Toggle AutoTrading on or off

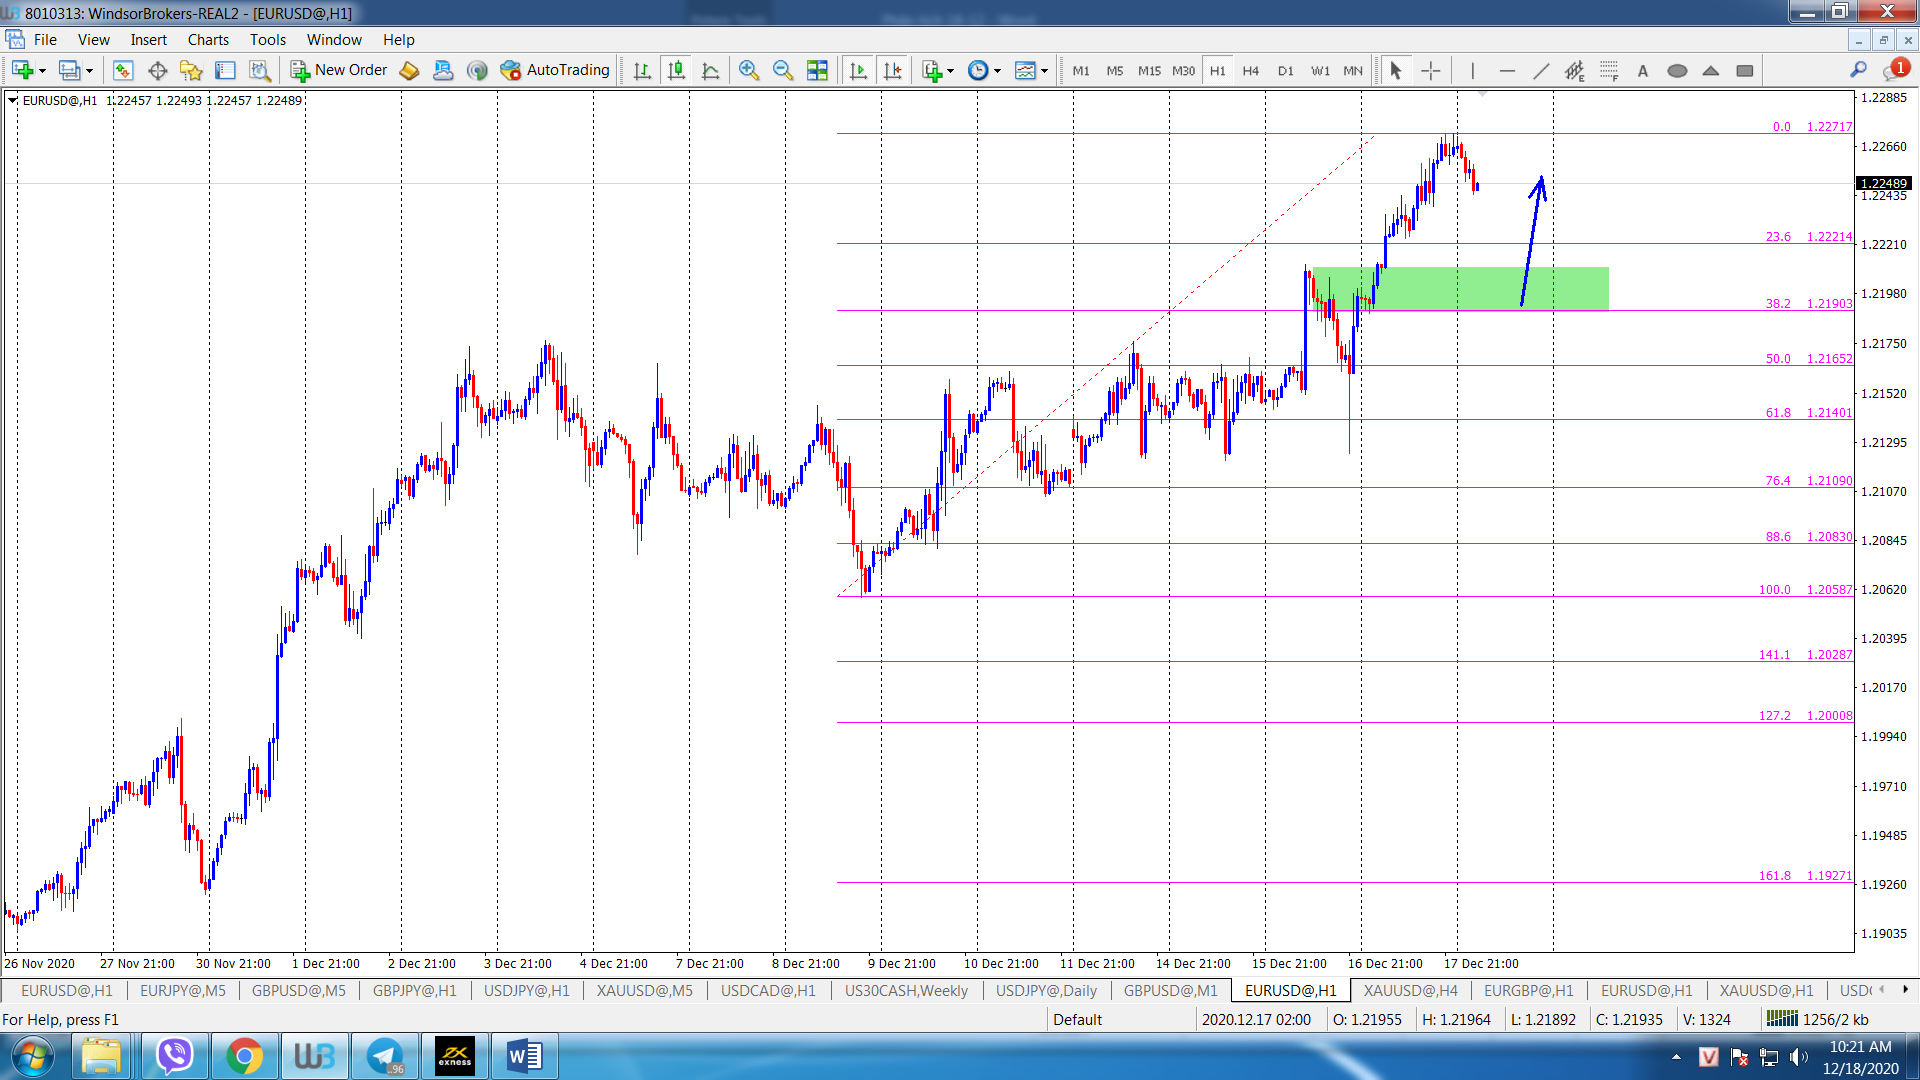[555, 70]
